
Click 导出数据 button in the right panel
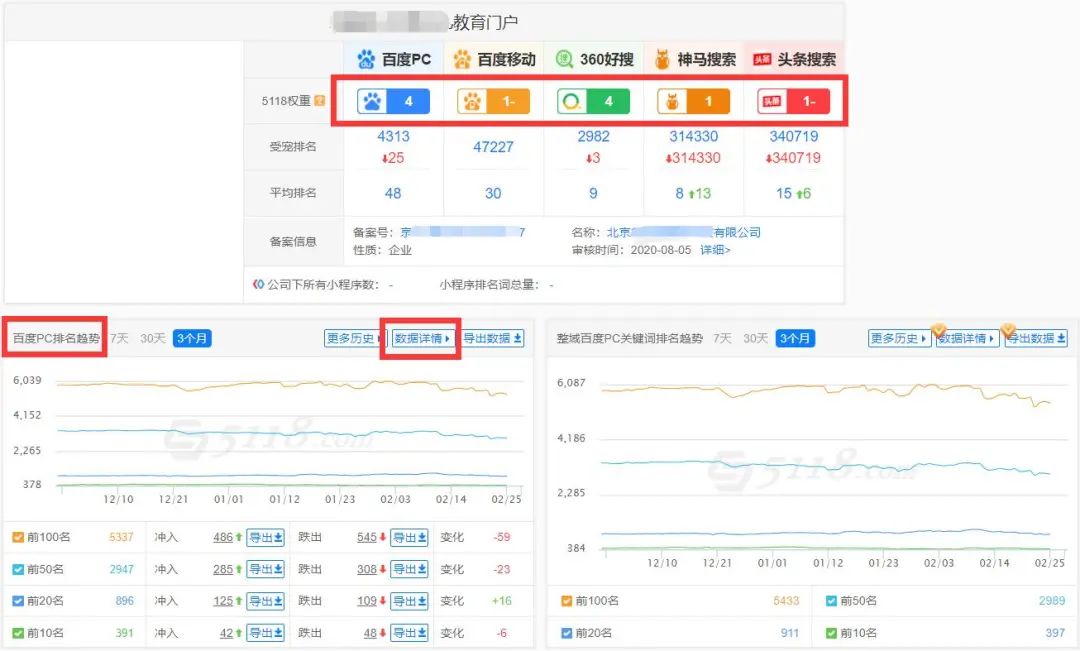point(1036,339)
